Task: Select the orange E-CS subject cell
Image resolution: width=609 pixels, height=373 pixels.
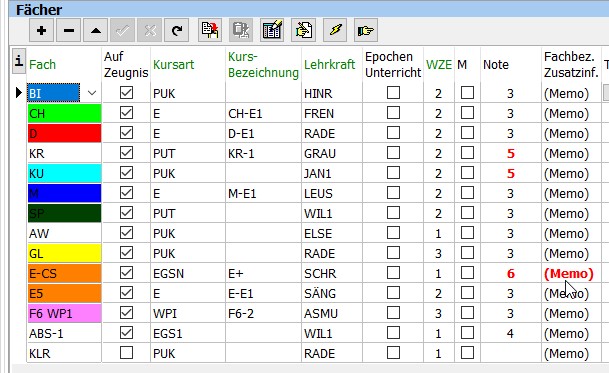Action: [x=64, y=274]
